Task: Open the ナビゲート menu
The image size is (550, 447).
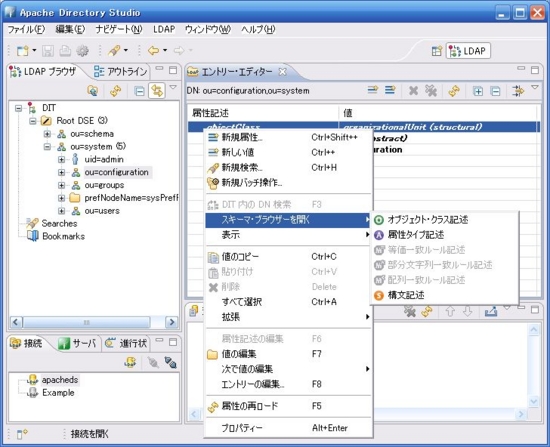Action: (x=119, y=29)
